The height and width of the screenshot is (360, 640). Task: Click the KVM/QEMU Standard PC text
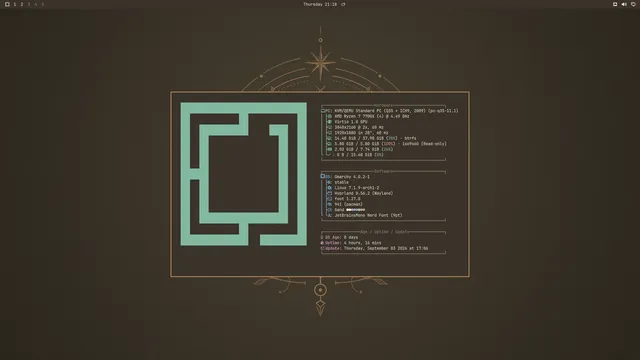[396, 111]
